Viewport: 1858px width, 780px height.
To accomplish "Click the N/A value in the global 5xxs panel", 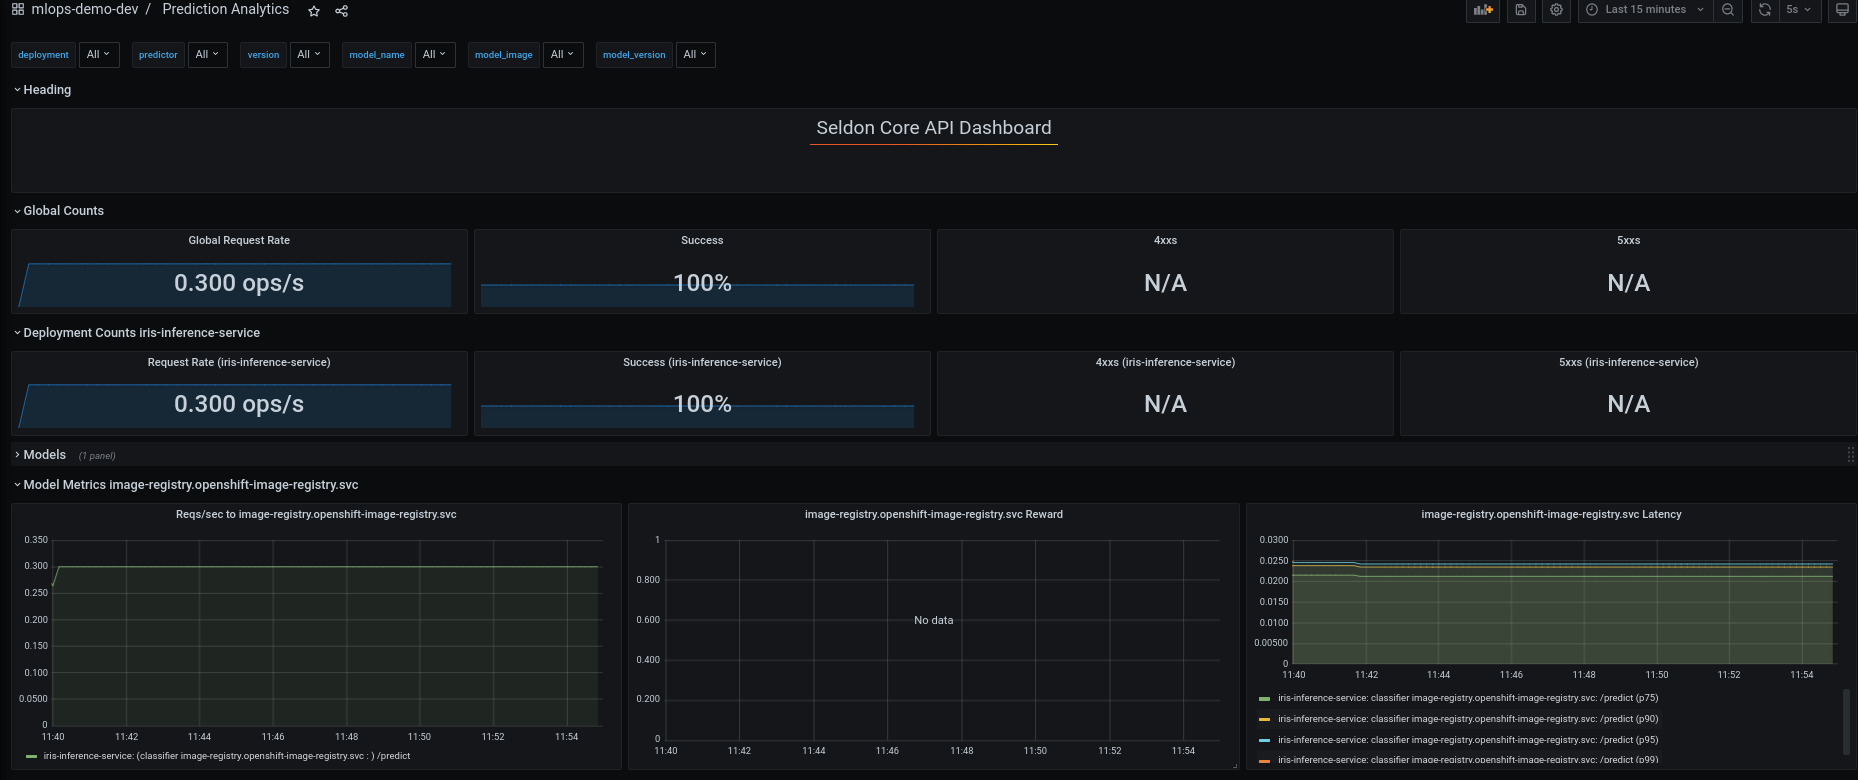I will tap(1628, 283).
